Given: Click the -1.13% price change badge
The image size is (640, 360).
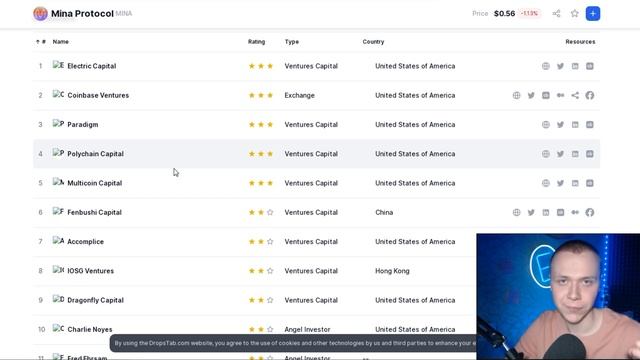Looking at the screenshot, I should click(x=529, y=13).
